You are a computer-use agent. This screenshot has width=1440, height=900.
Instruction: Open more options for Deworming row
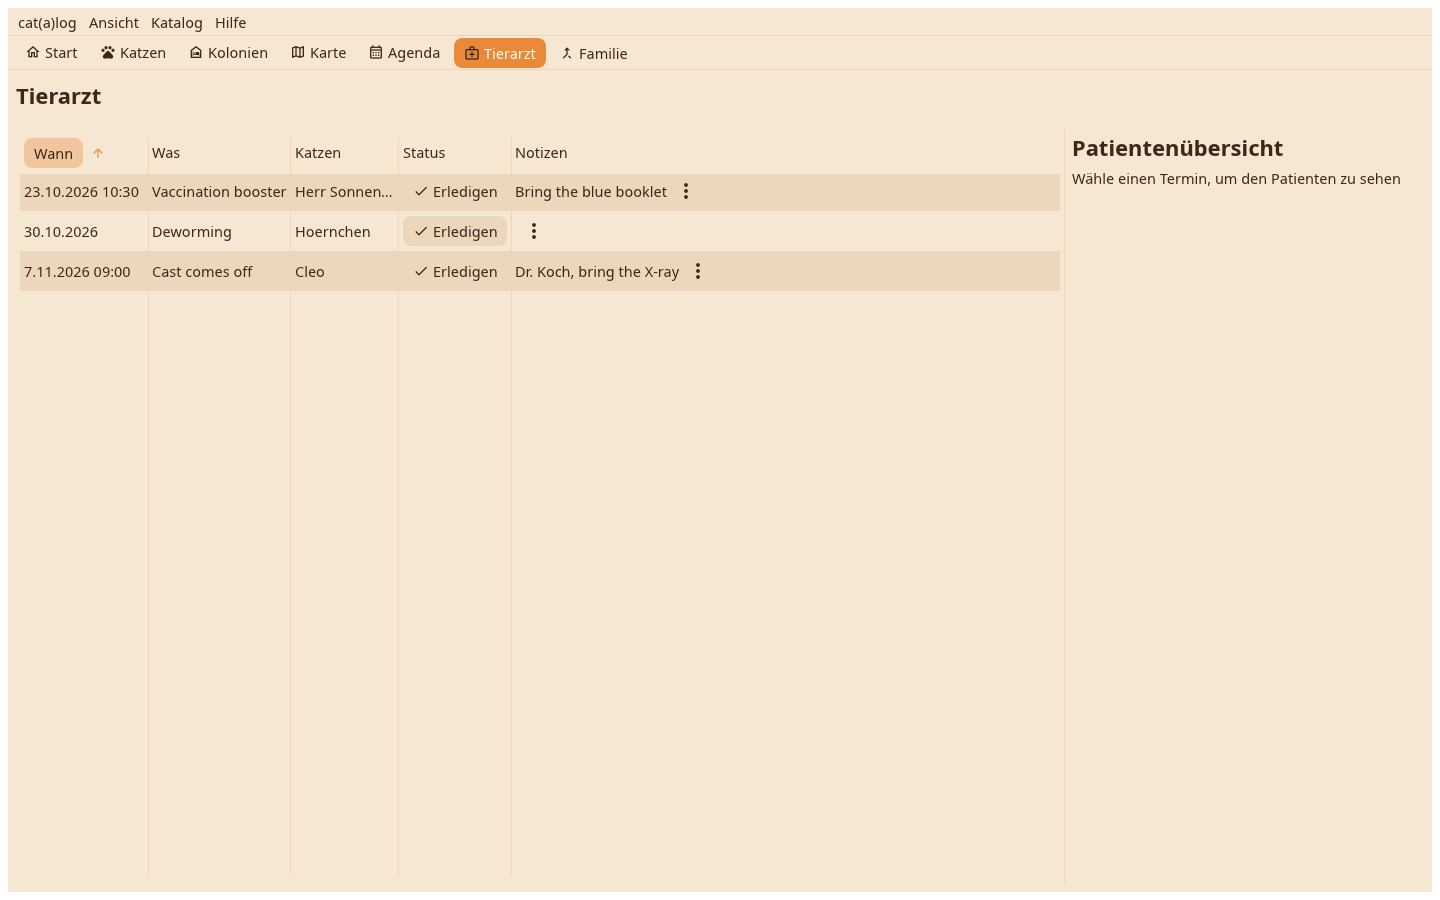(534, 231)
